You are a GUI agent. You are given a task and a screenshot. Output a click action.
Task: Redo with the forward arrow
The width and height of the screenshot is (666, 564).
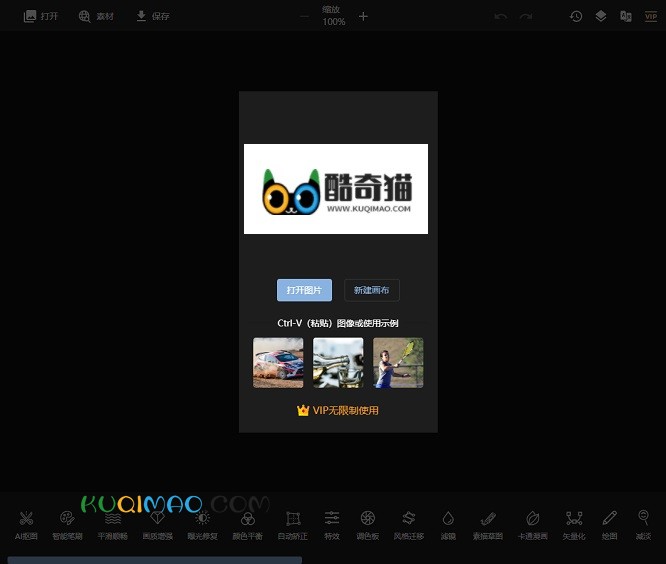526,17
